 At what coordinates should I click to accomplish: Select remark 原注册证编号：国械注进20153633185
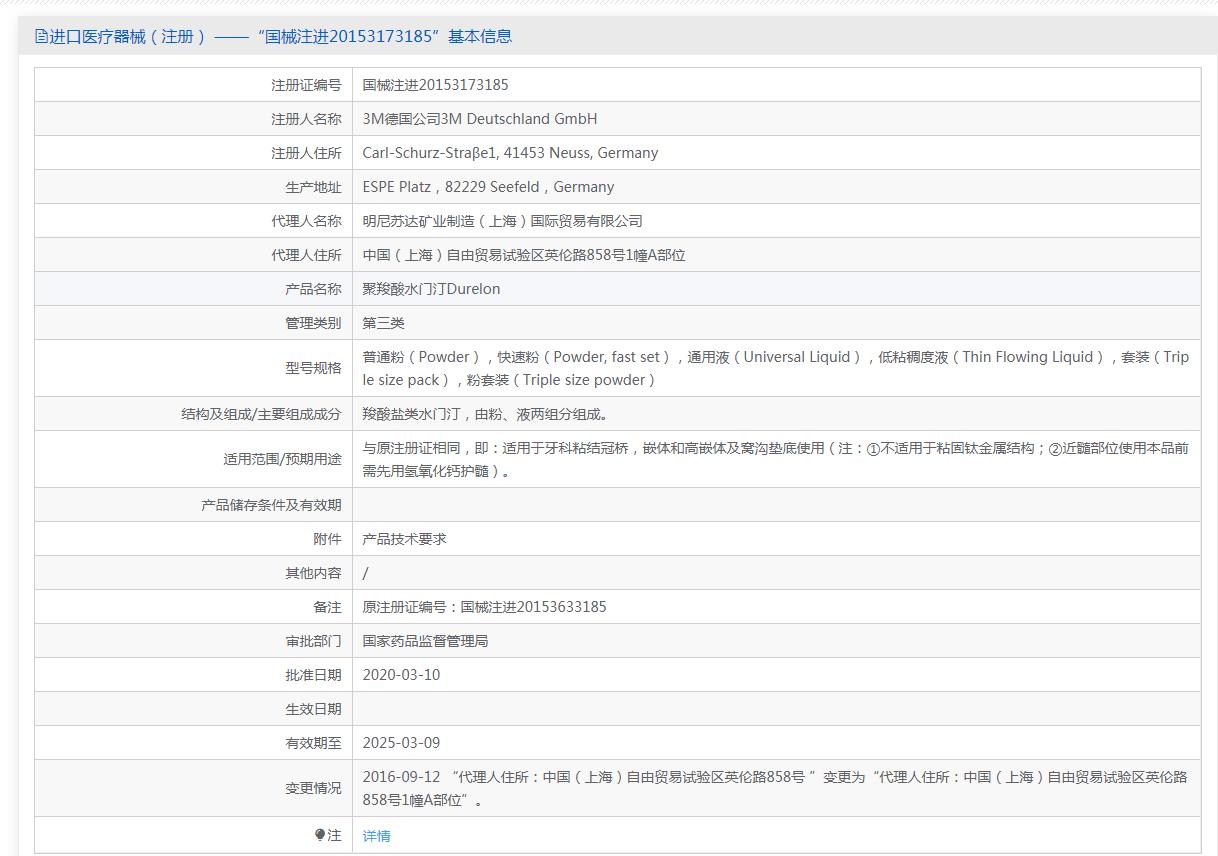click(485, 607)
